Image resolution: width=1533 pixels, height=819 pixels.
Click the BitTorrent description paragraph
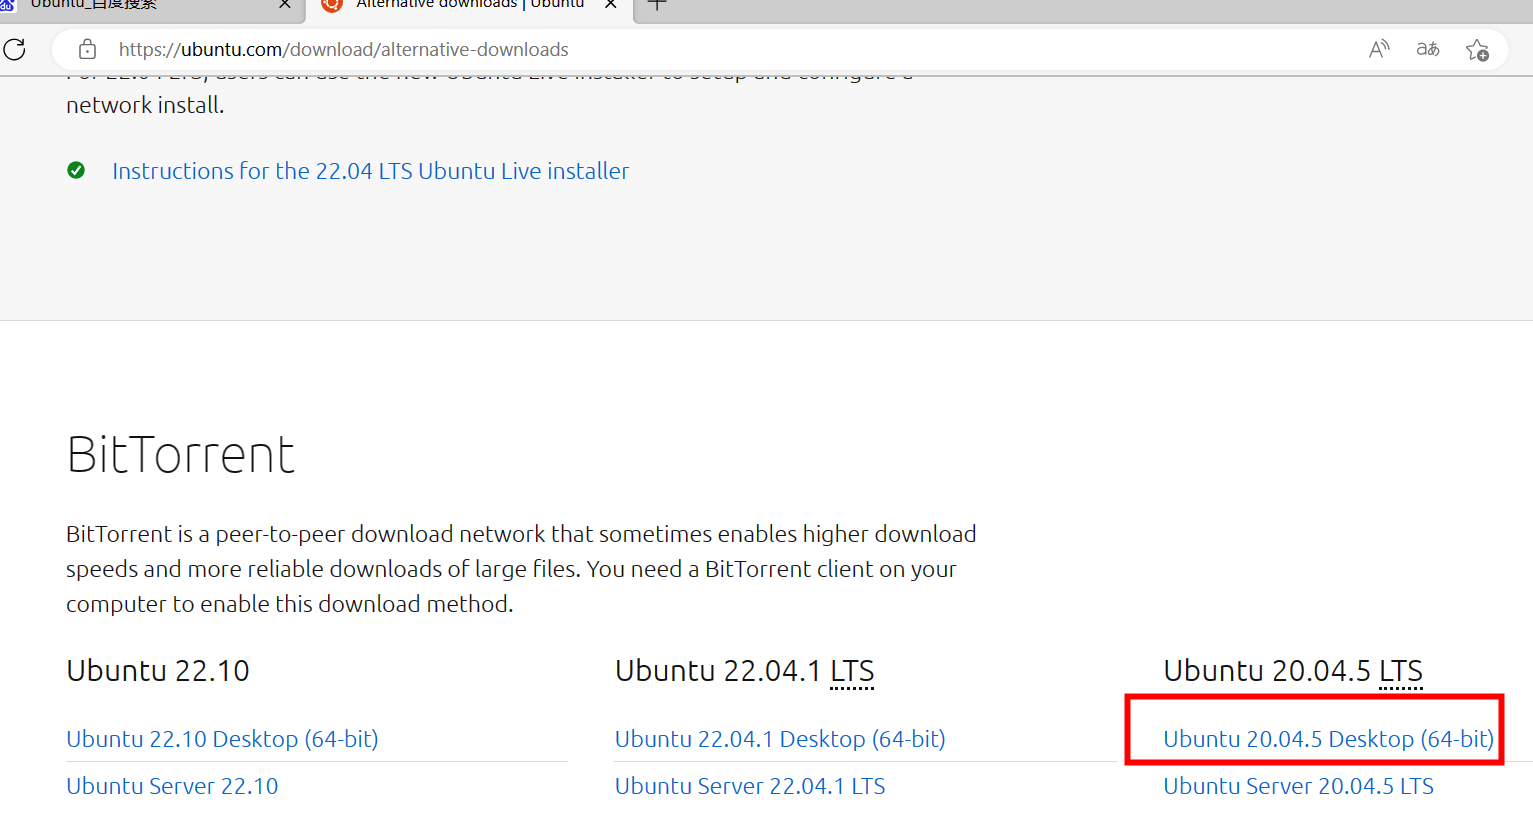coord(521,569)
